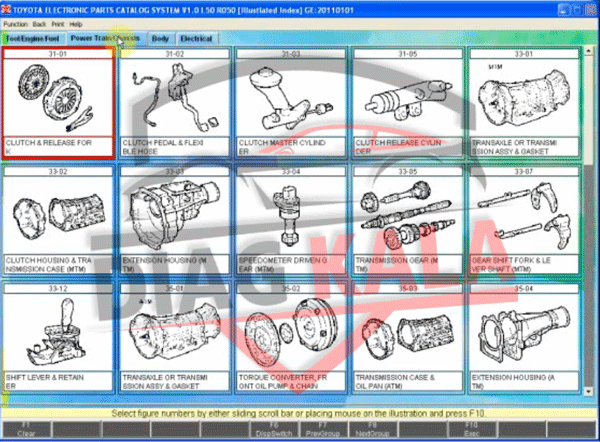Select the 33-03 Extension Housing (MTM) illustration
This screenshot has width=600, height=442.
tap(174, 215)
